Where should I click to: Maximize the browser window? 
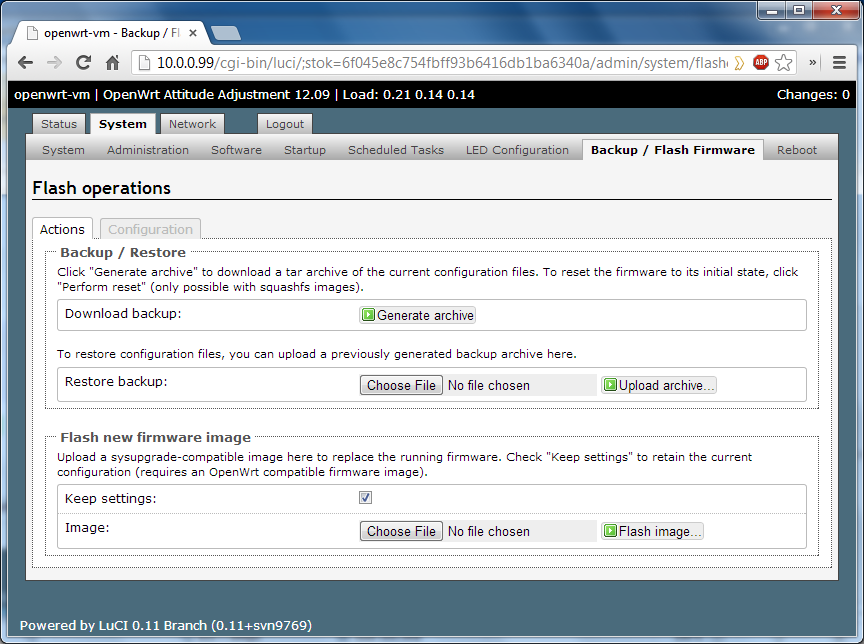coord(799,10)
